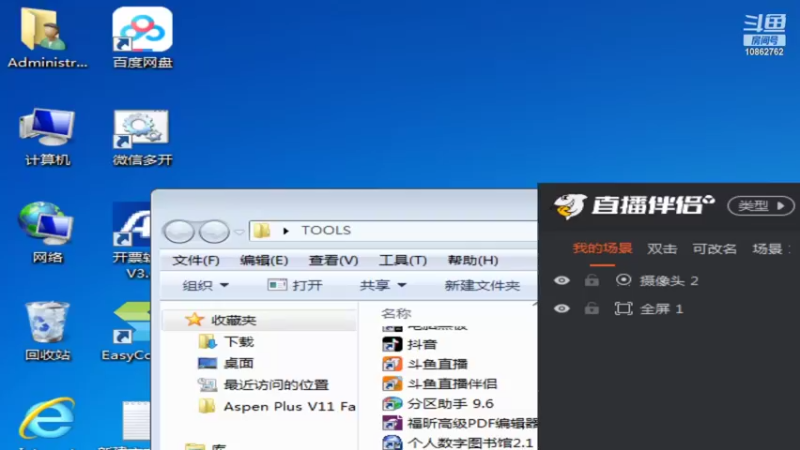Toggle visibility eye of 全屏 1
800x450 pixels.
coord(562,309)
